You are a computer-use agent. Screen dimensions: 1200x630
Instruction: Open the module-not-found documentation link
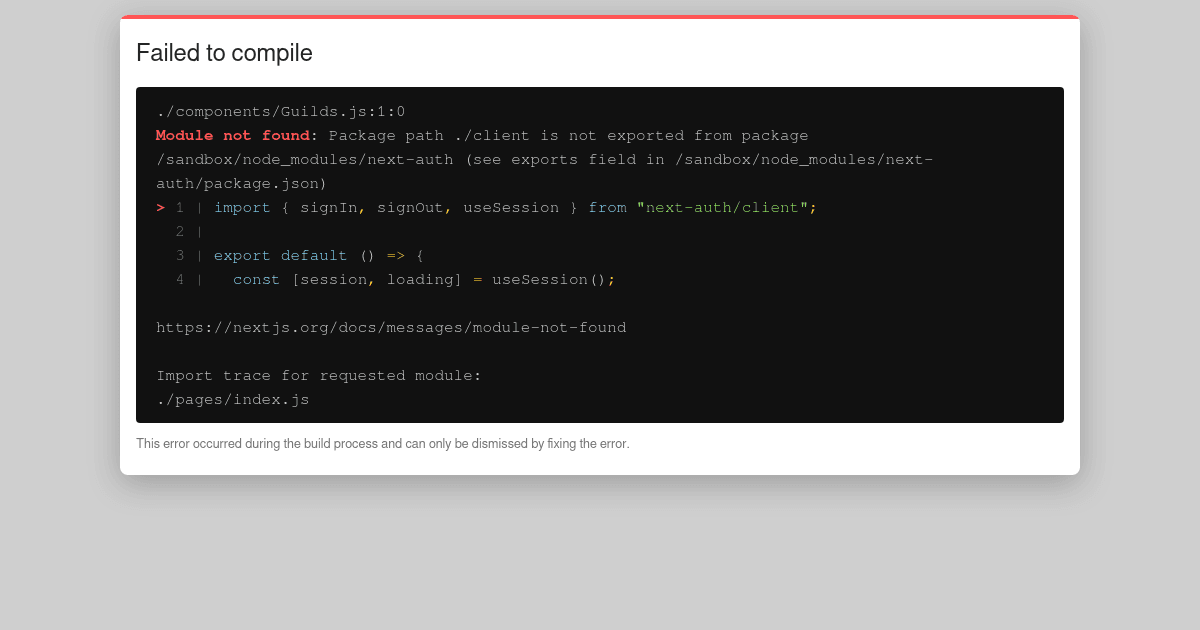[x=391, y=327]
